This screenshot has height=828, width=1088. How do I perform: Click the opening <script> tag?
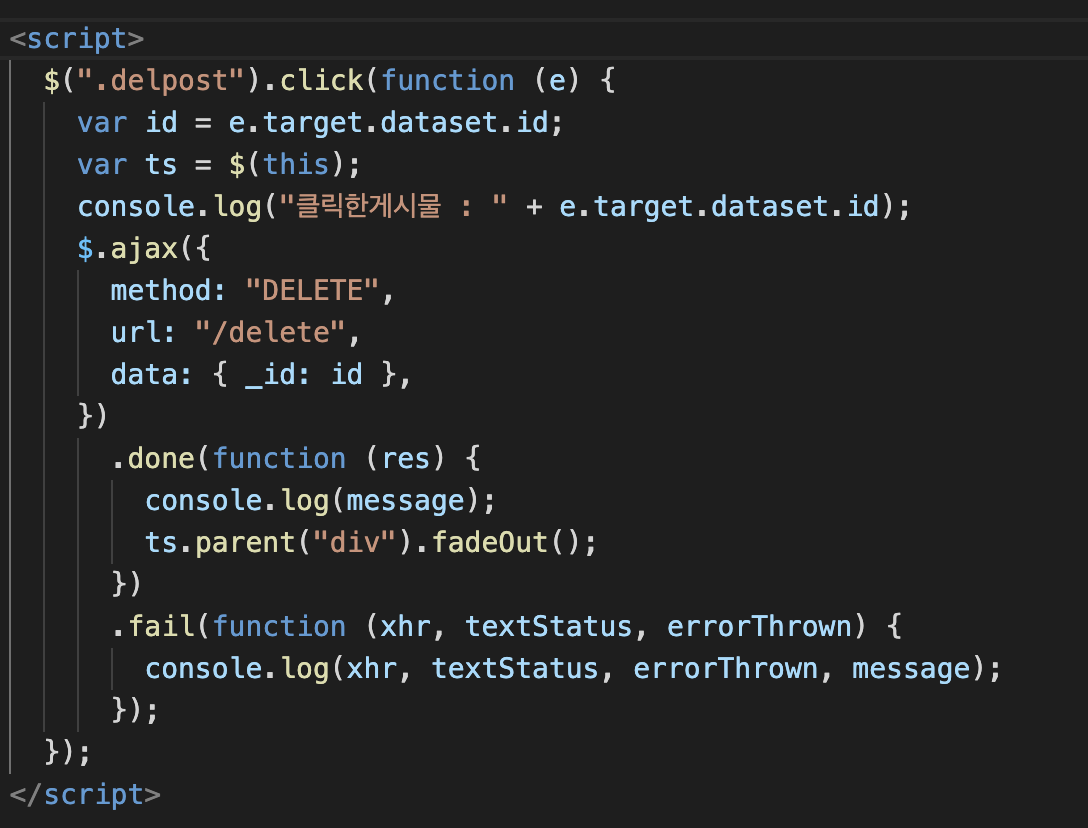[x=76, y=39]
